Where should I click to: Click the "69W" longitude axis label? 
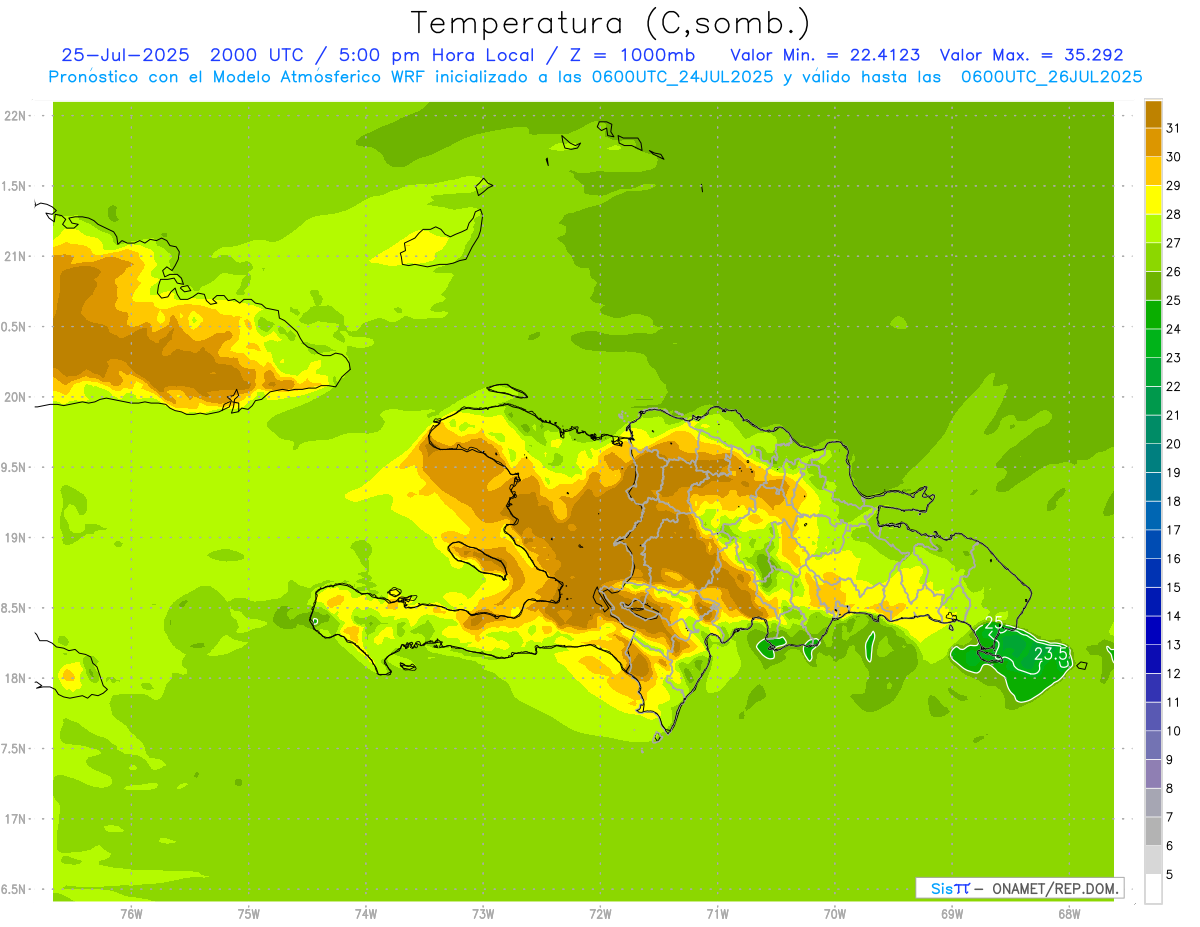pyautogui.click(x=952, y=914)
